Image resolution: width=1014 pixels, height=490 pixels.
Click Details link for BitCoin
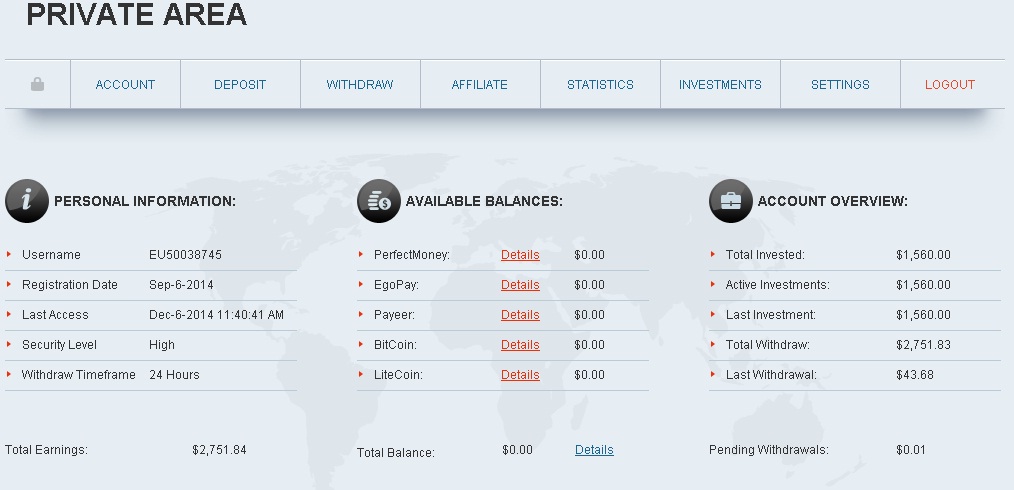click(x=520, y=345)
